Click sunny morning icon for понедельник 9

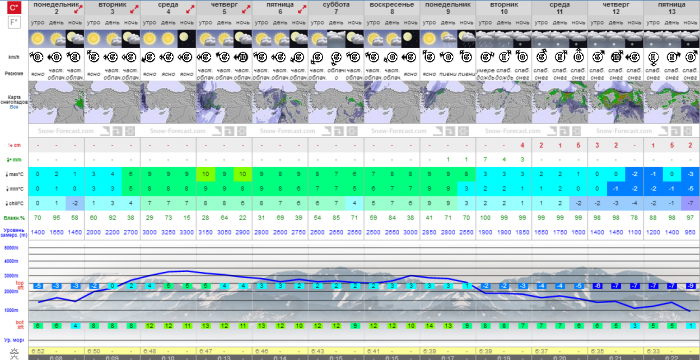(429, 39)
